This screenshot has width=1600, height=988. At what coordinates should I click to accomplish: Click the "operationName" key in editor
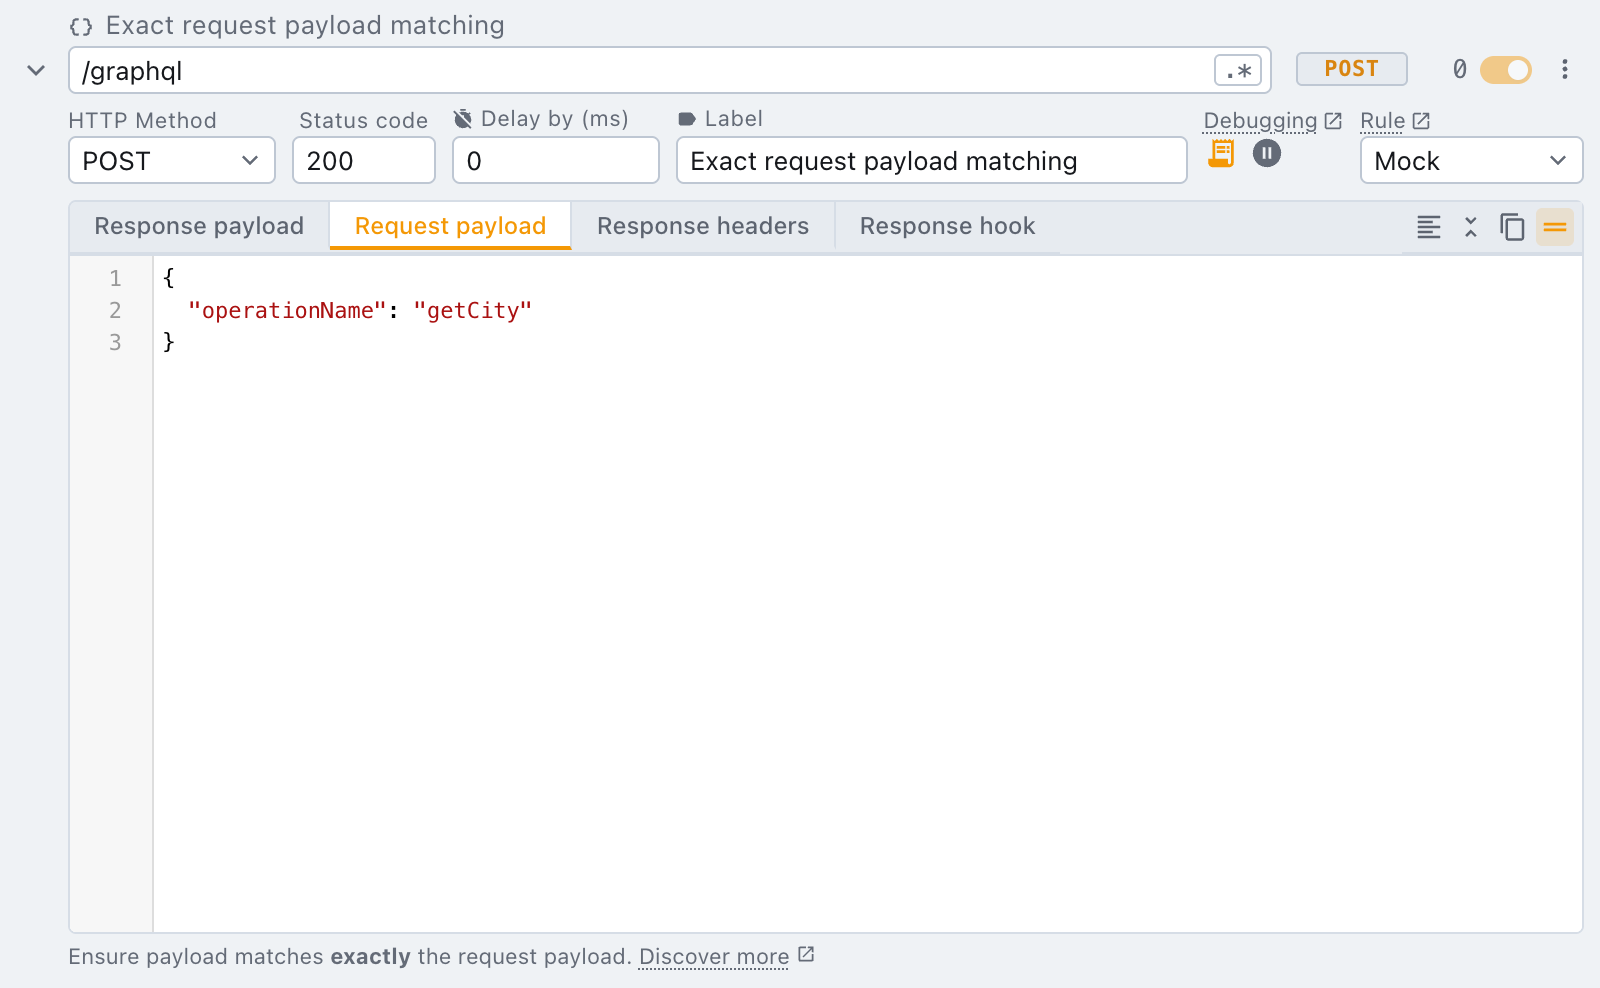pos(287,310)
